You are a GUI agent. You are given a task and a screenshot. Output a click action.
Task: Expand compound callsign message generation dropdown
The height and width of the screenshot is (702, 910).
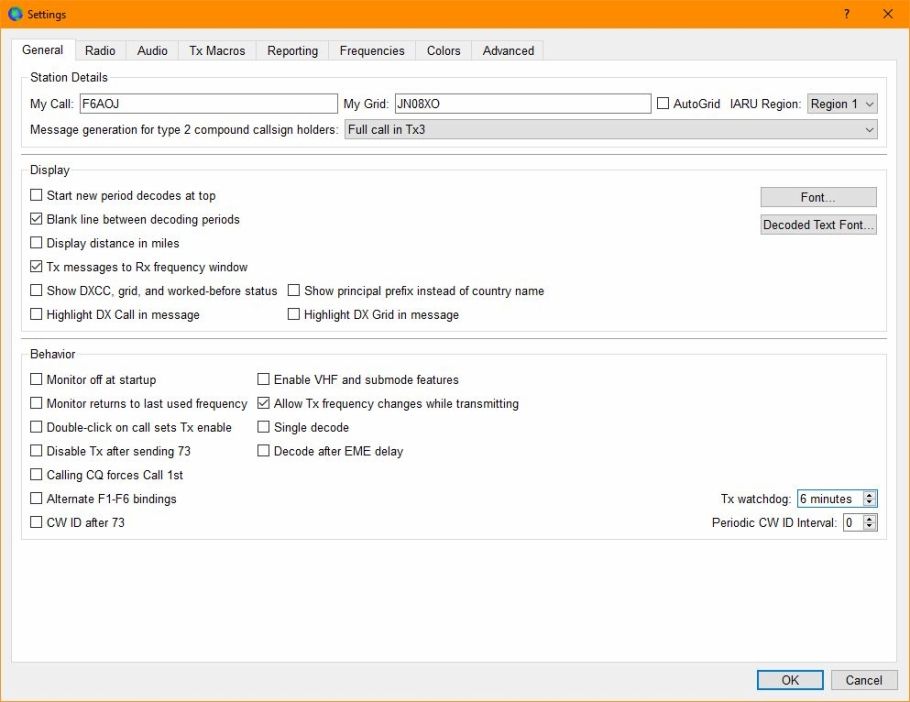coord(610,130)
